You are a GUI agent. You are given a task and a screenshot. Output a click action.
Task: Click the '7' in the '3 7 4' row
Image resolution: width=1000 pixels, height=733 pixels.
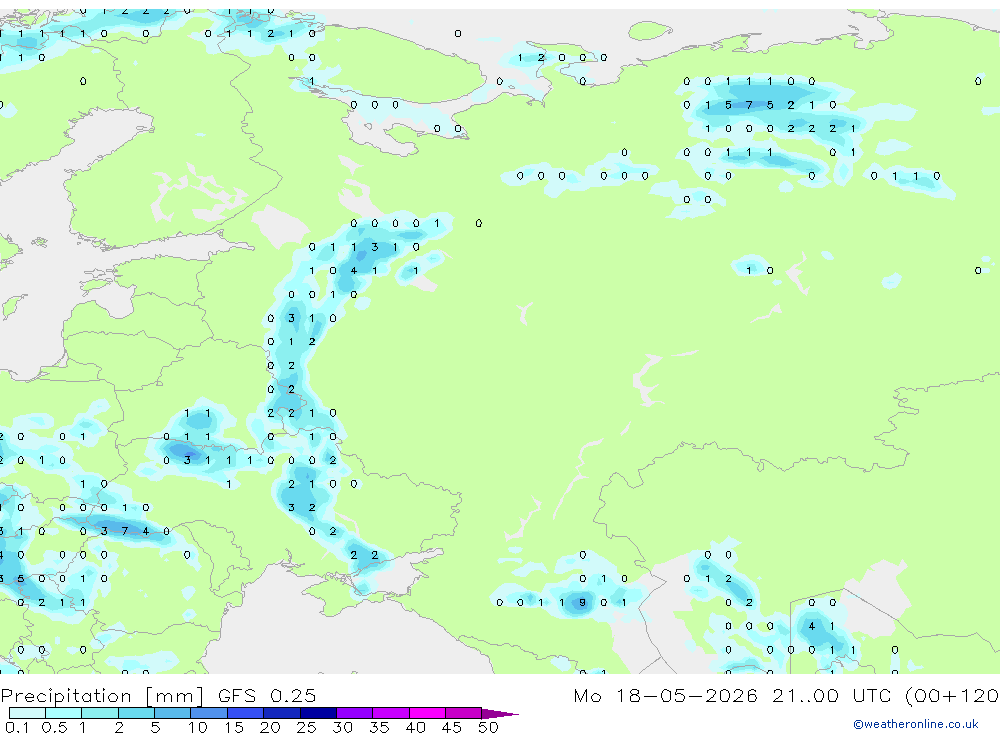coord(124,531)
